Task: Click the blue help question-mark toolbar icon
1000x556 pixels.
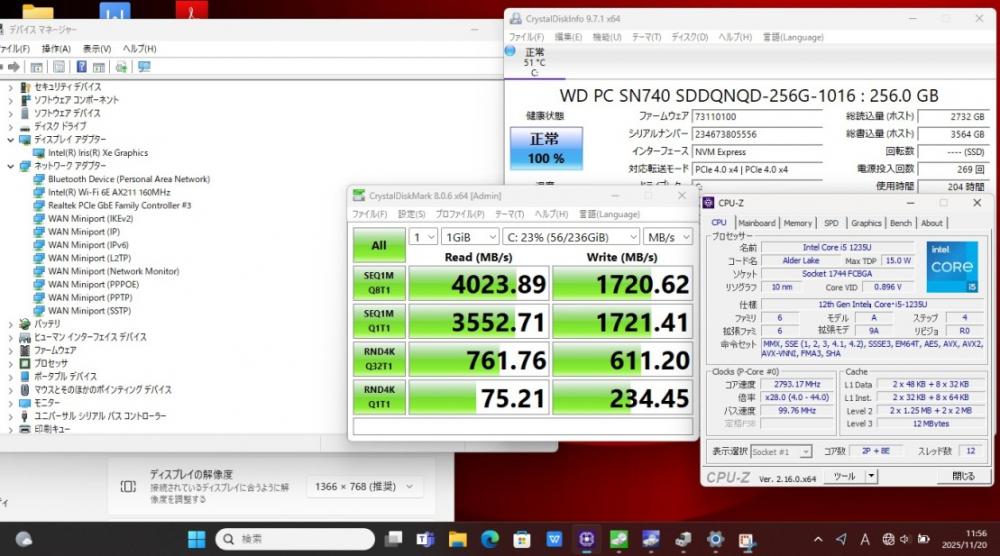Action: point(82,67)
